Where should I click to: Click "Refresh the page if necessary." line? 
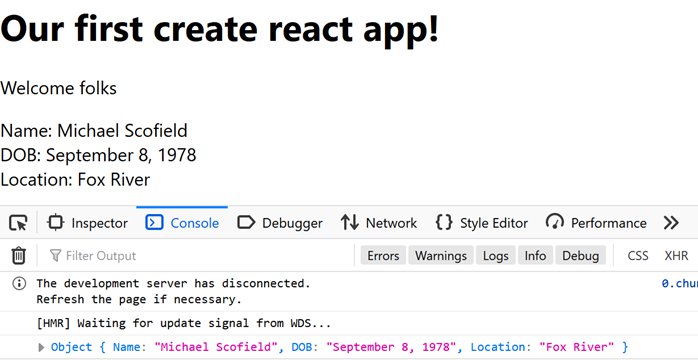139,299
